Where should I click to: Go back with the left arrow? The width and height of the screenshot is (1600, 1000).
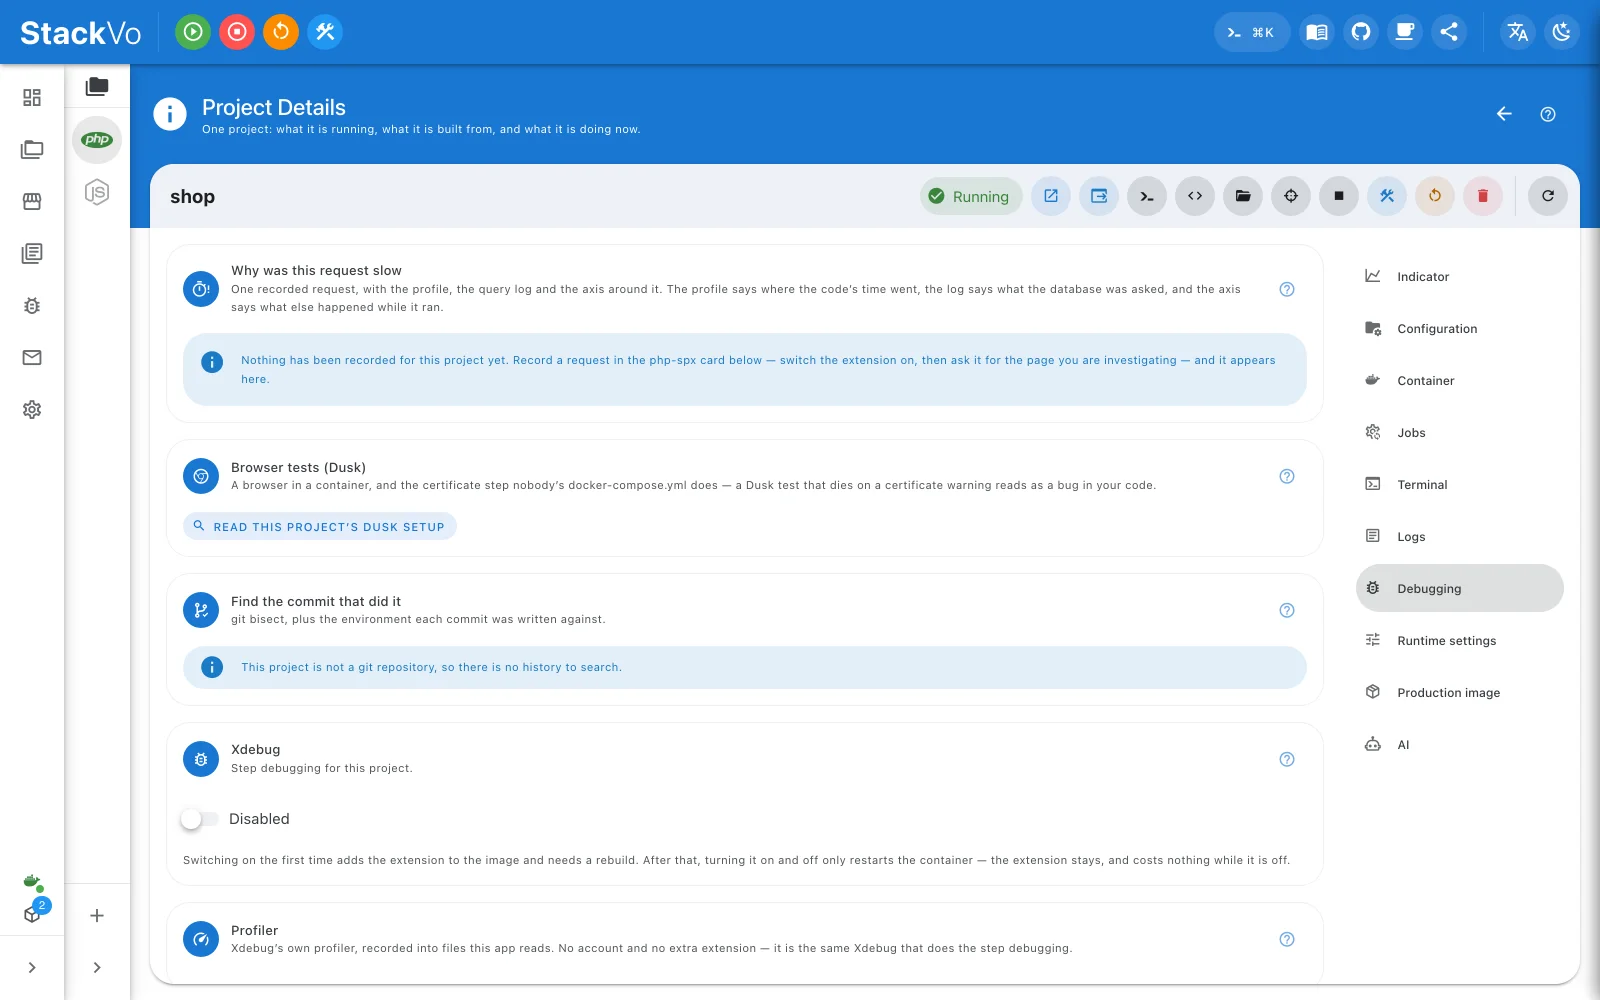[1504, 114]
